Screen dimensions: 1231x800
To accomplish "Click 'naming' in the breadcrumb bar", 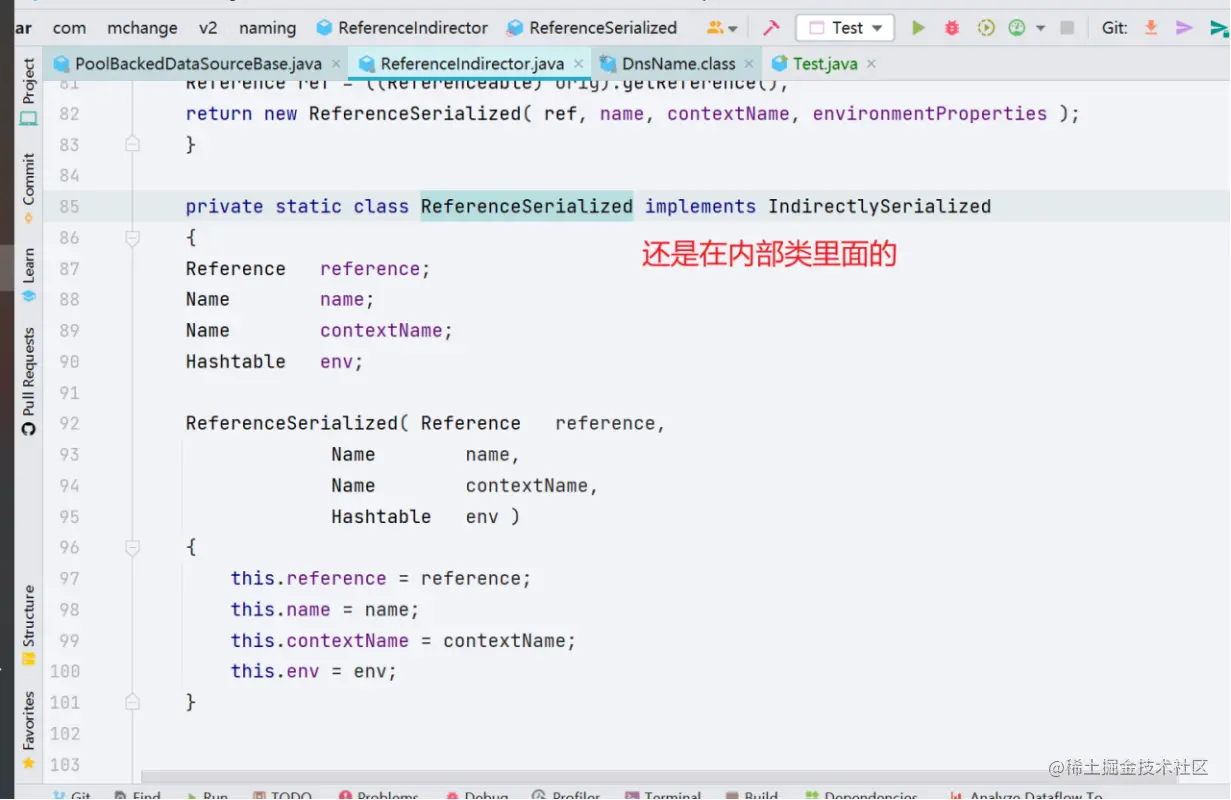I will (x=267, y=28).
